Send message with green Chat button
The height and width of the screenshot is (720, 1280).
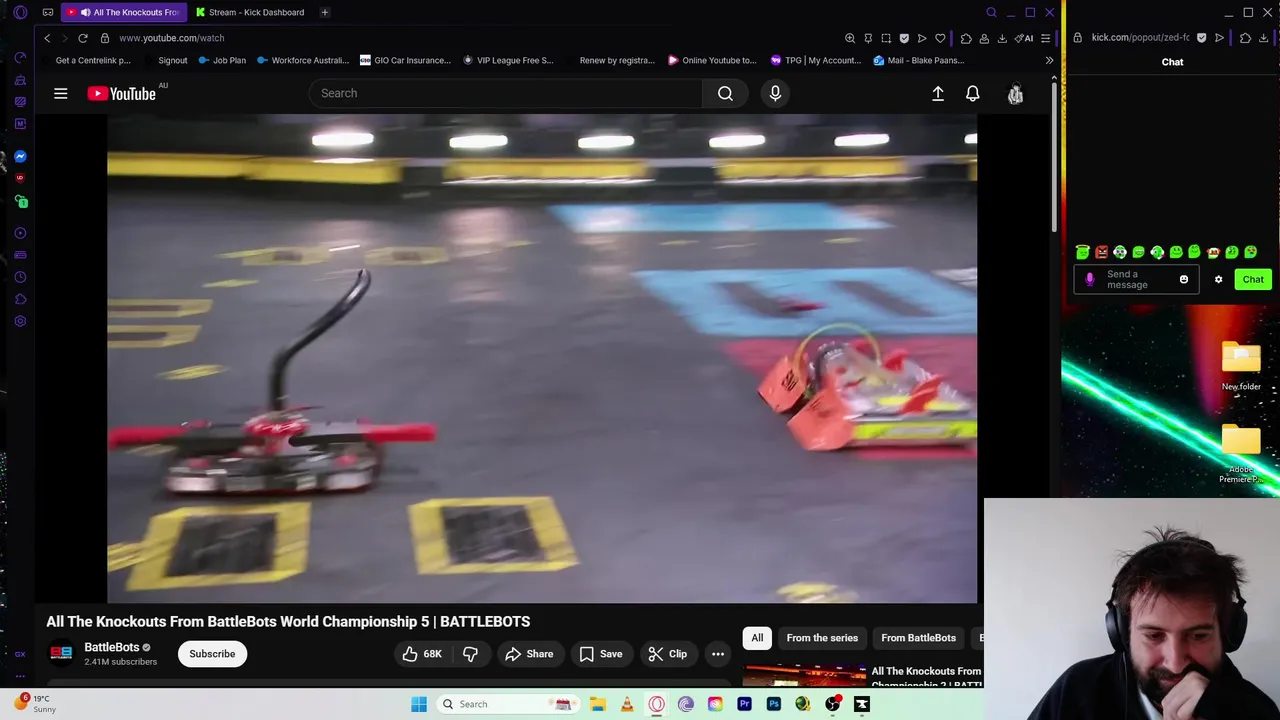pos(1253,279)
